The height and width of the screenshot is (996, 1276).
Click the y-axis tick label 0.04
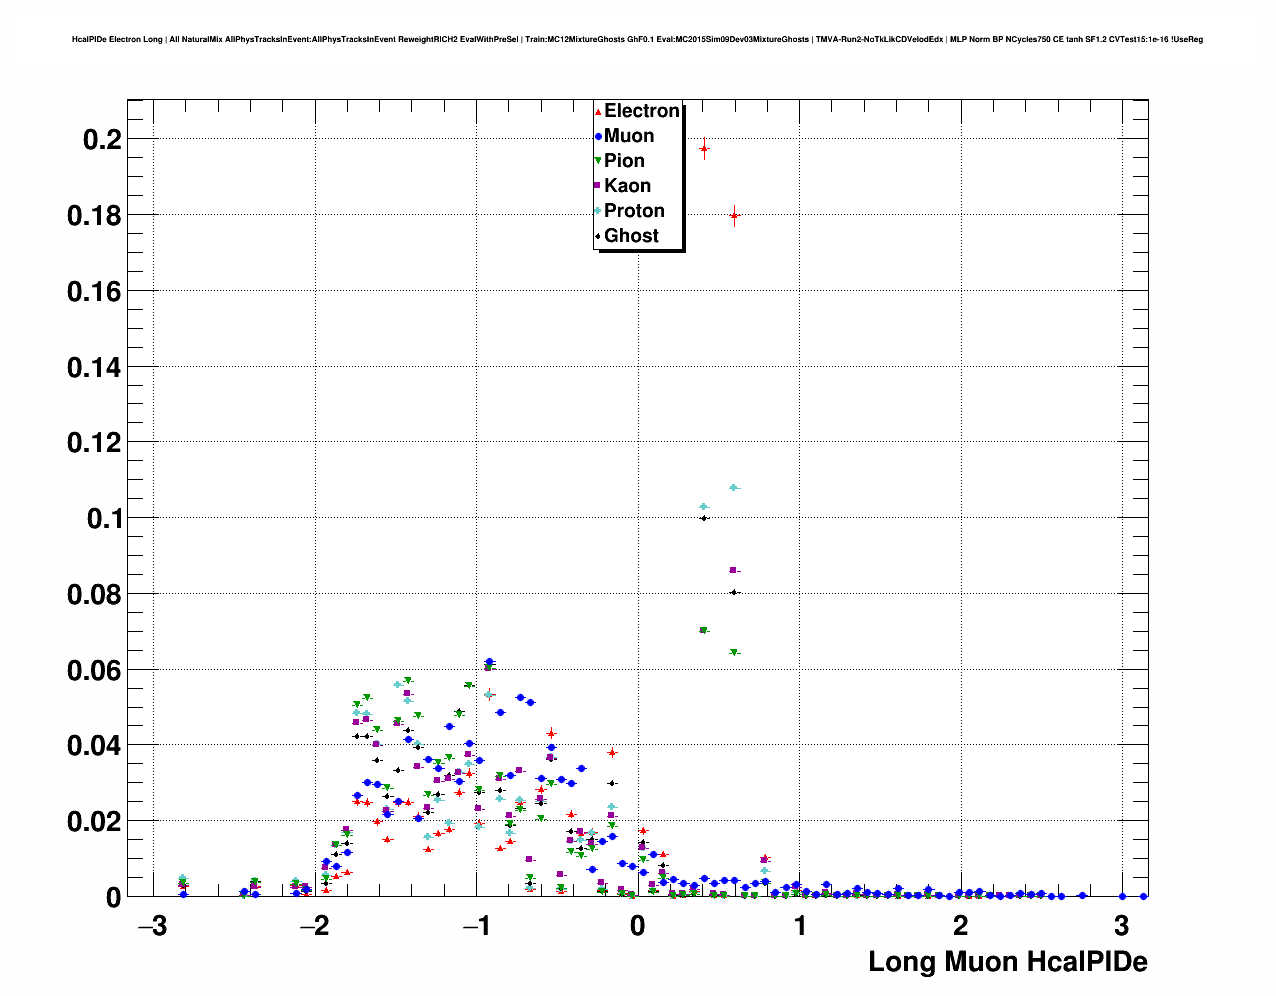click(x=94, y=746)
